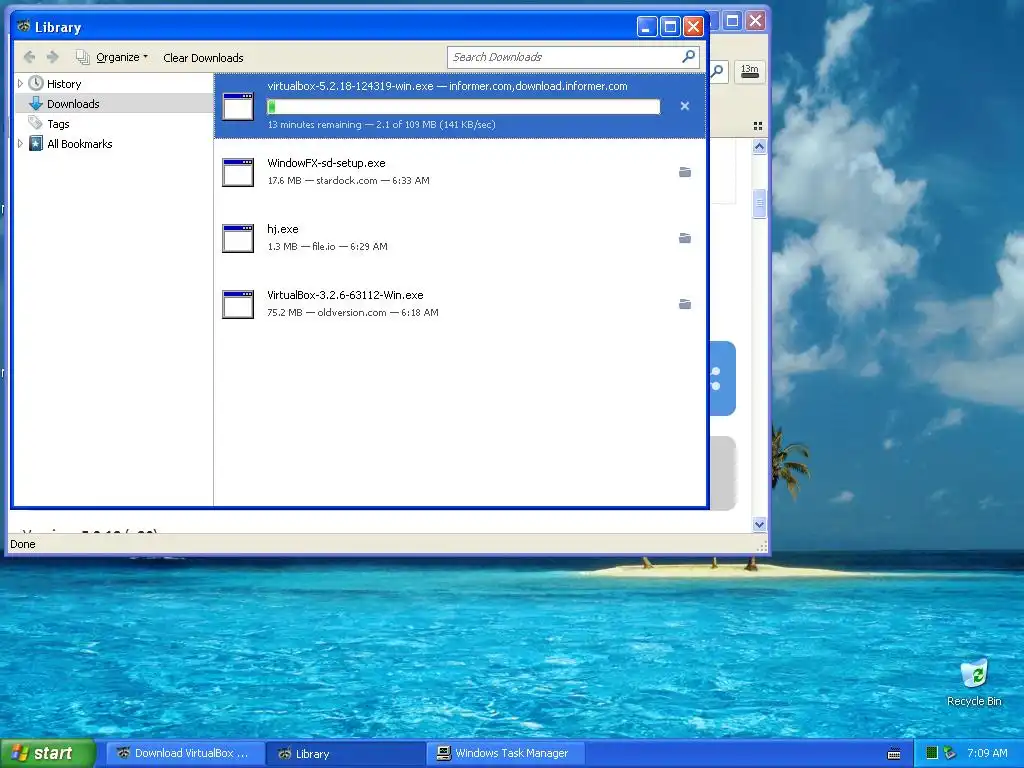Screen dimensions: 1024x768
Task: Click the browser toolbar search magnifier
Action: tap(718, 71)
